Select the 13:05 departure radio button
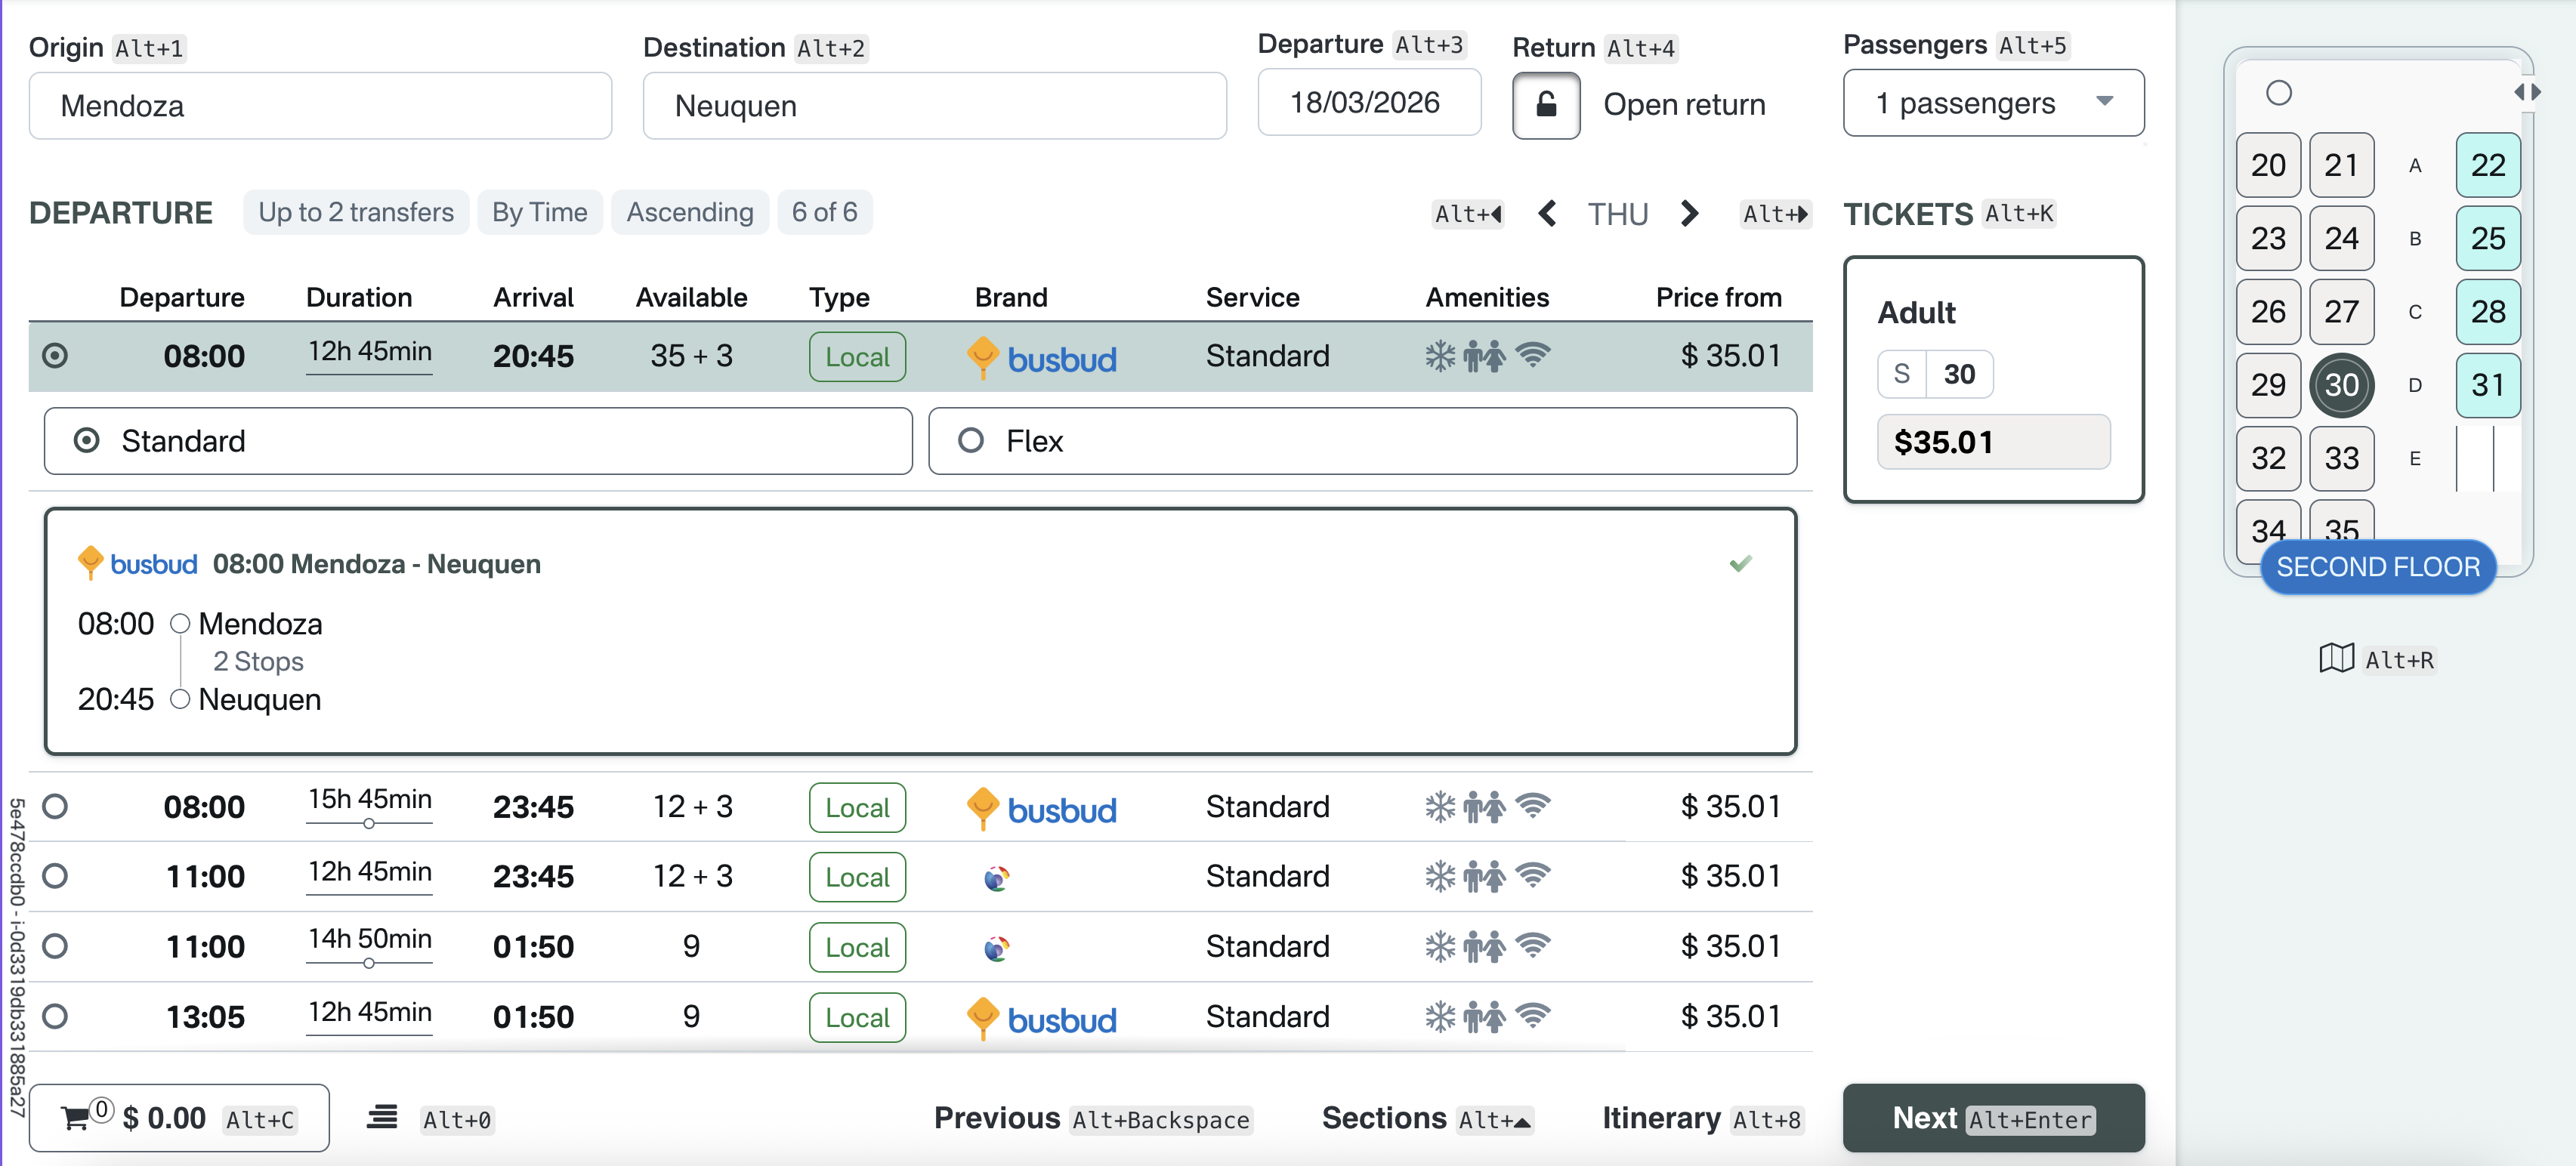The height and width of the screenshot is (1166, 2576). 56,1016
